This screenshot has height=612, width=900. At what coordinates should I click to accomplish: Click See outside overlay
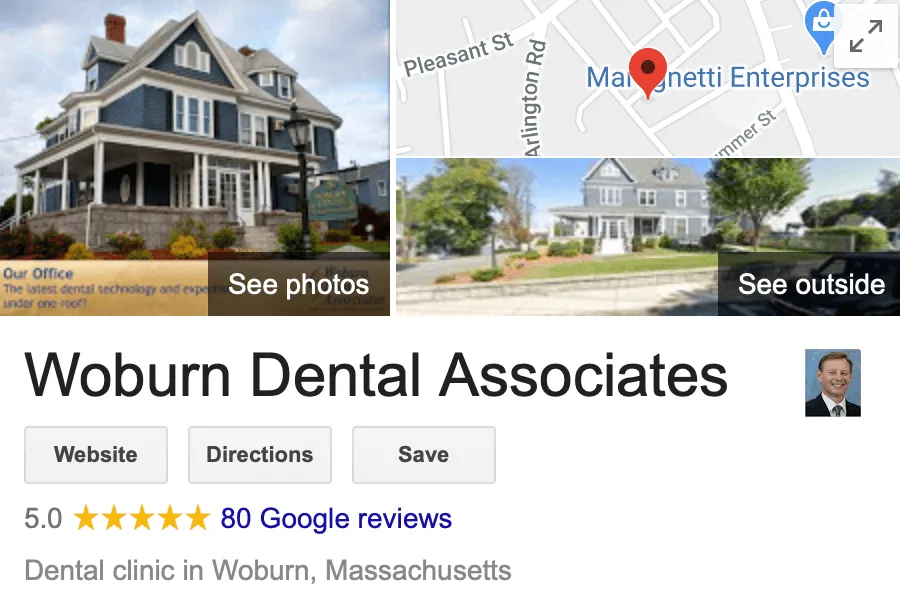pyautogui.click(x=810, y=284)
